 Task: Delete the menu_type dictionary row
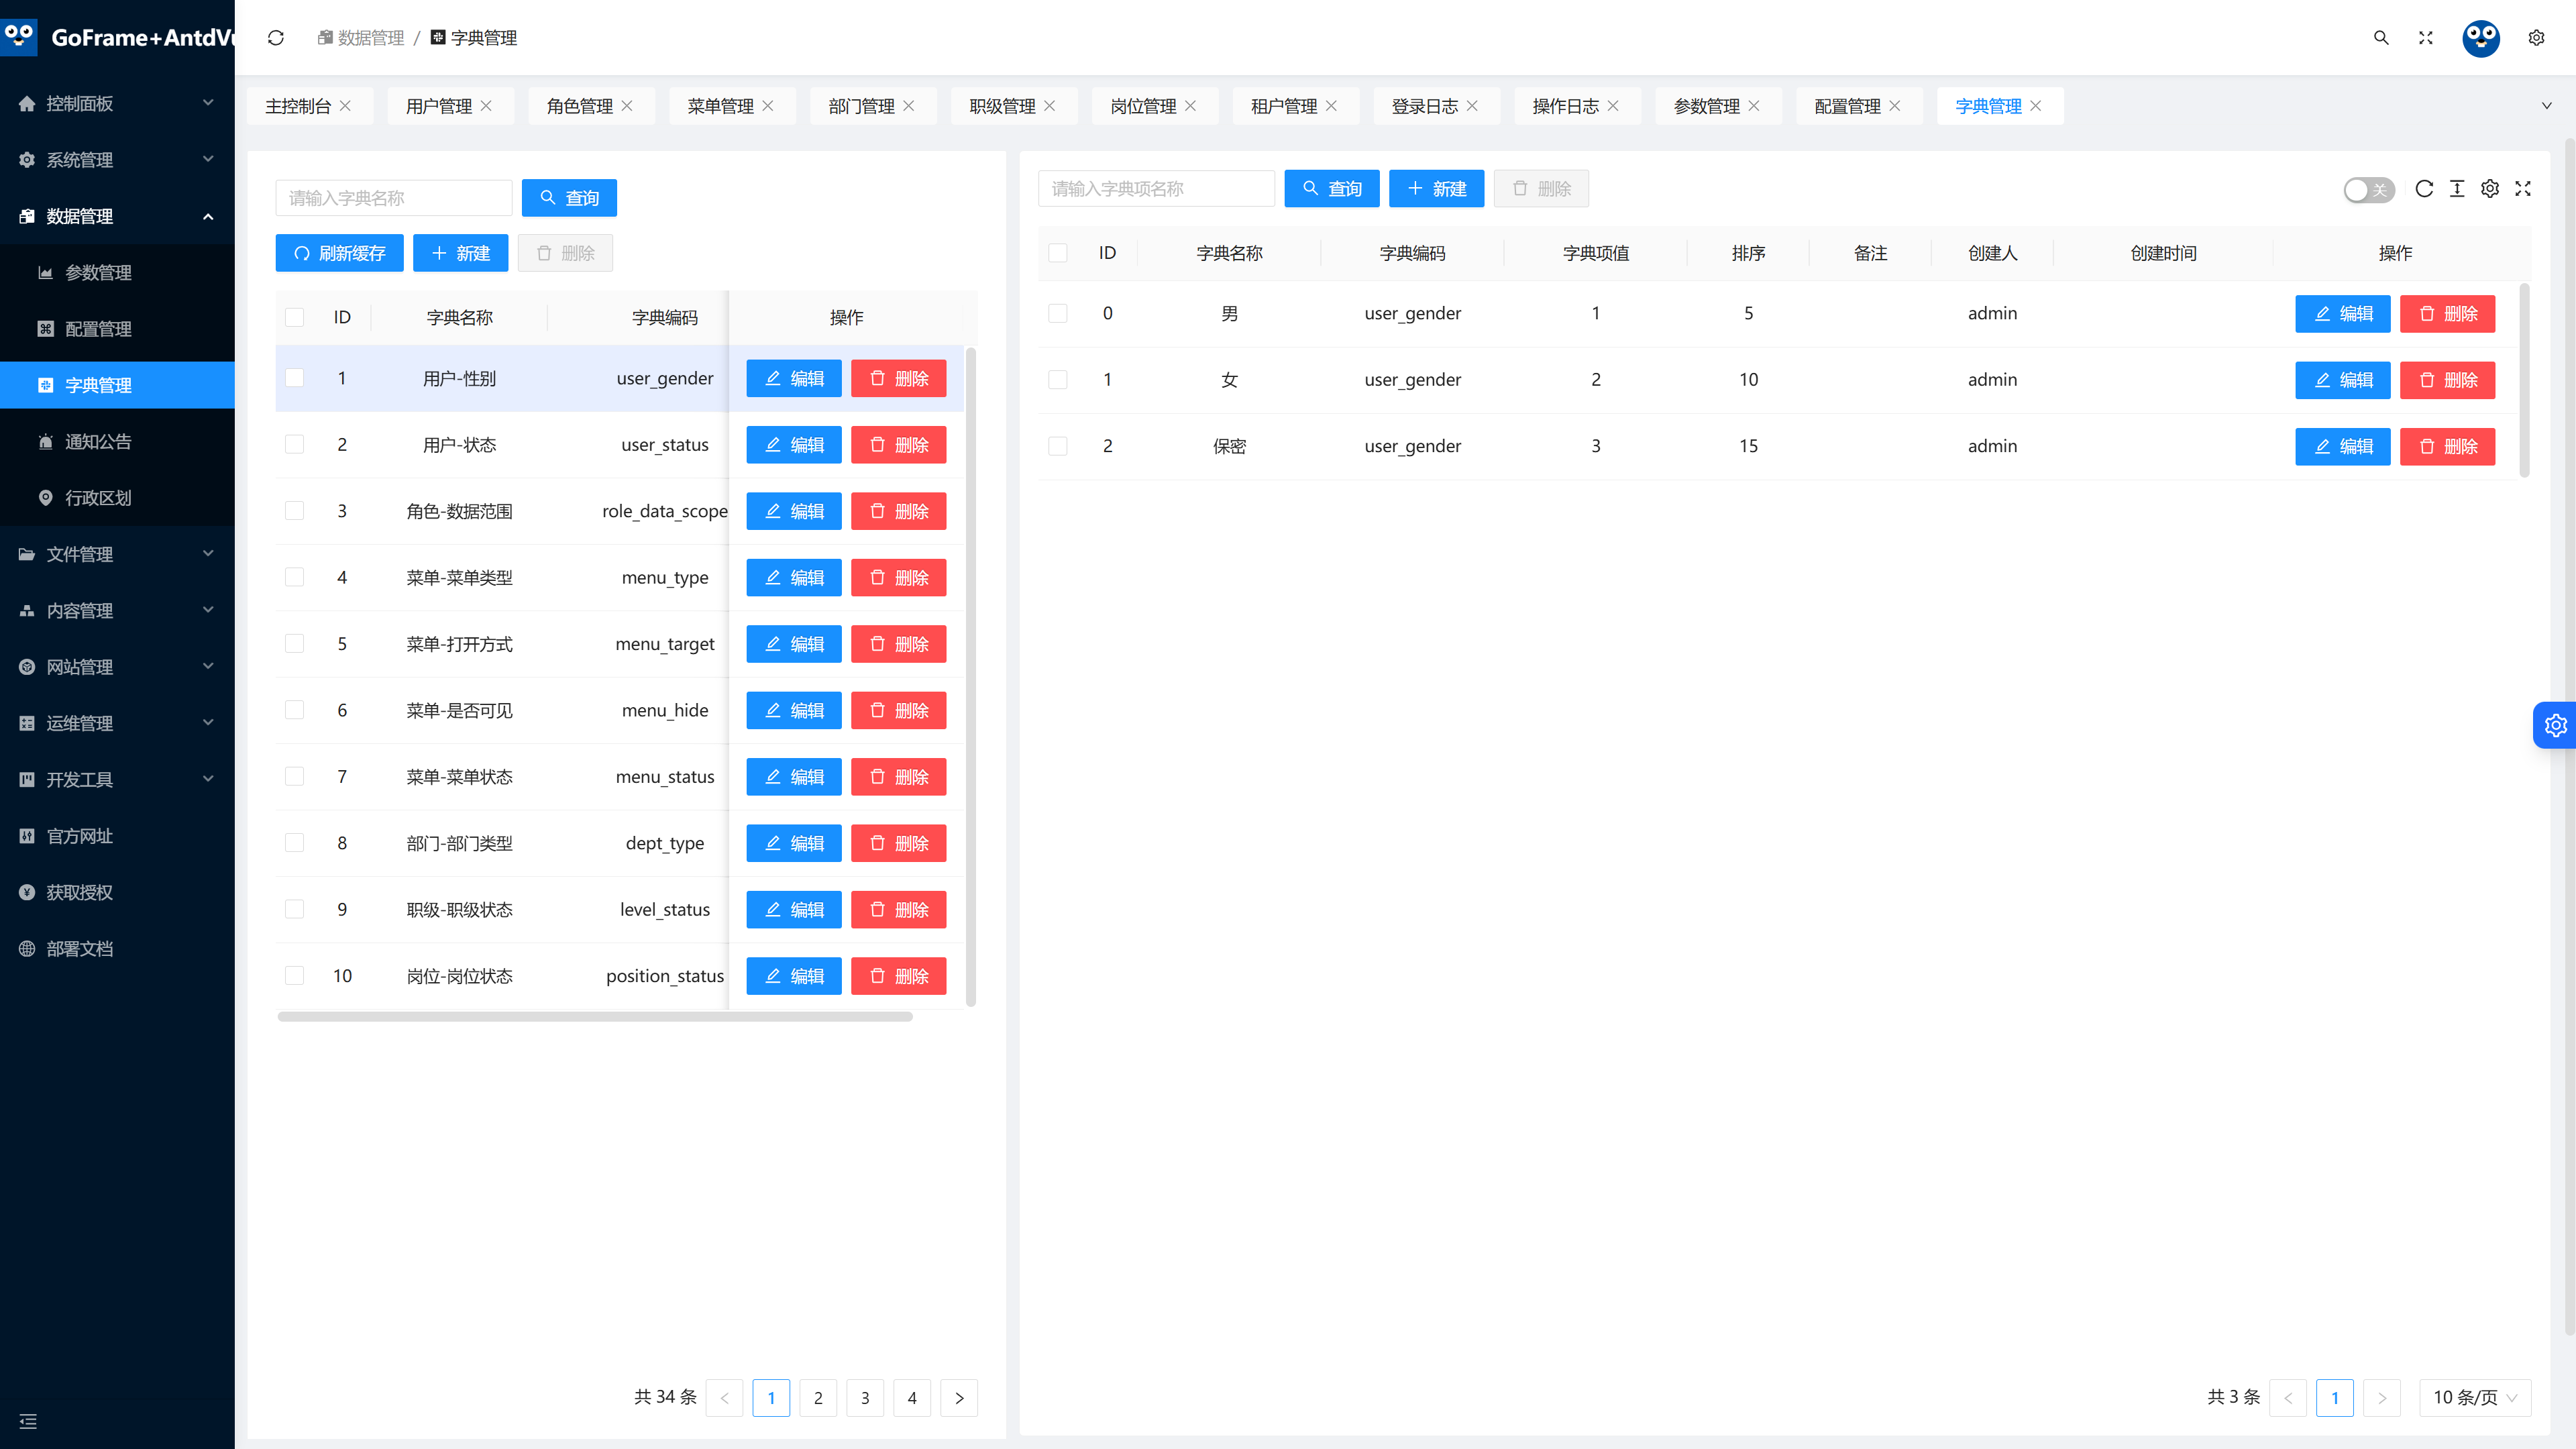tap(898, 578)
